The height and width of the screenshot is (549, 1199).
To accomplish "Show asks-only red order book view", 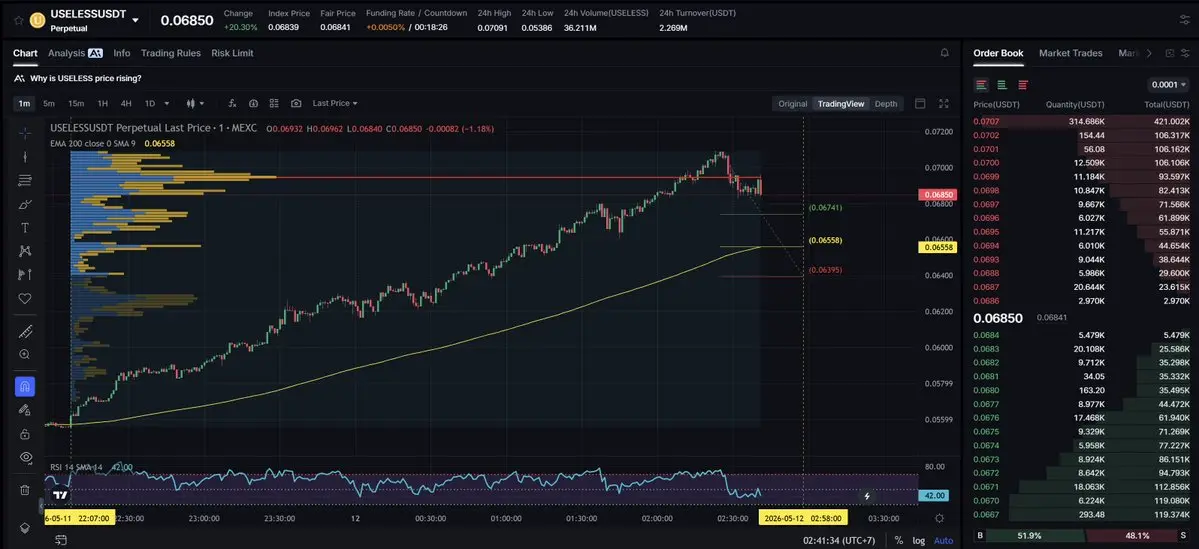I will (x=1022, y=85).
